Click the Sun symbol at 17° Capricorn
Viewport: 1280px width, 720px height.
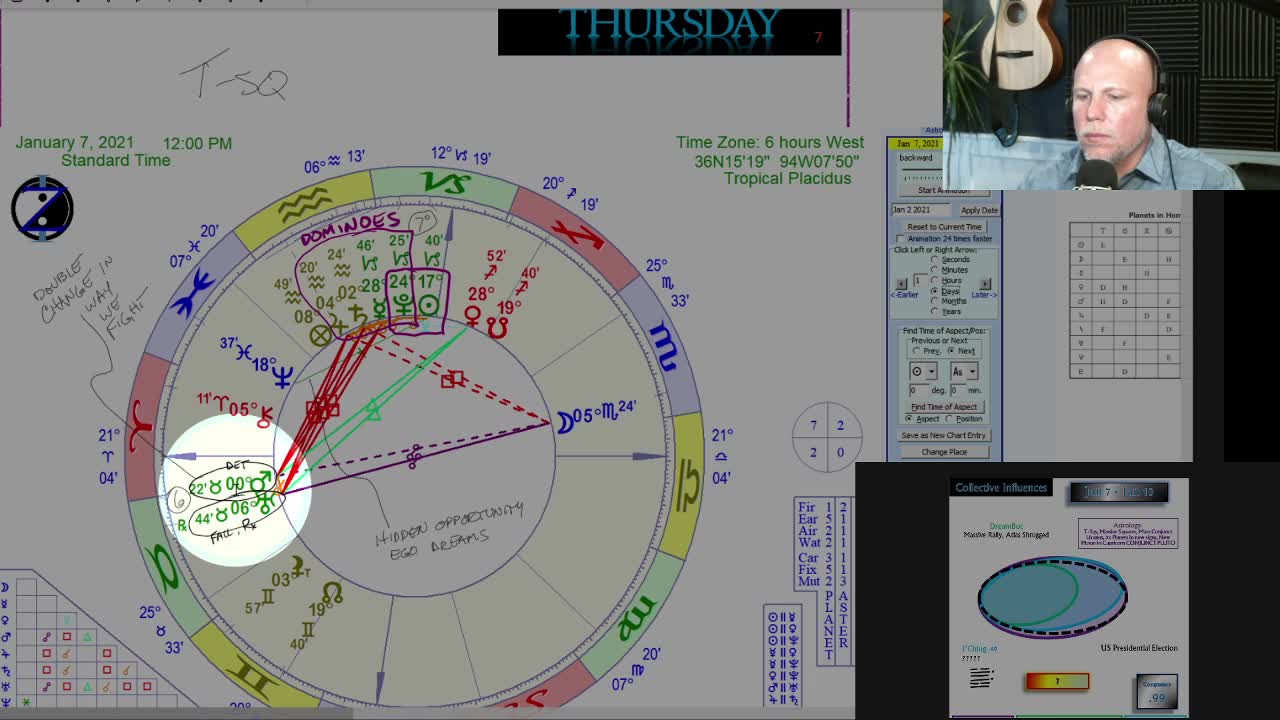pyautogui.click(x=429, y=306)
